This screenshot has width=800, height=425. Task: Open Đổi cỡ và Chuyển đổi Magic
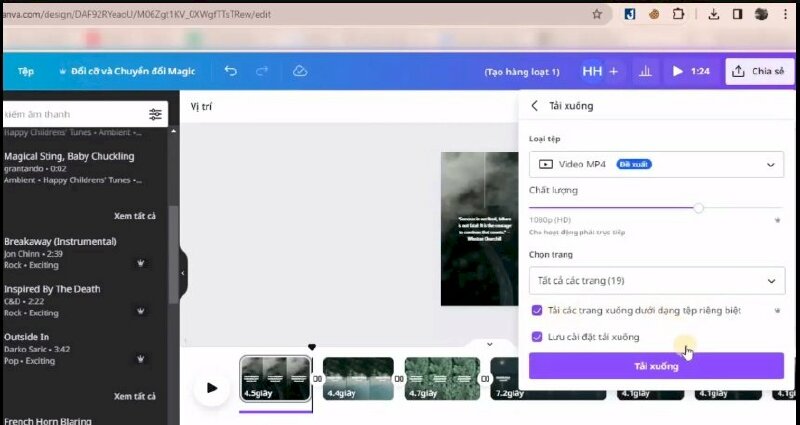pyautogui.click(x=127, y=71)
